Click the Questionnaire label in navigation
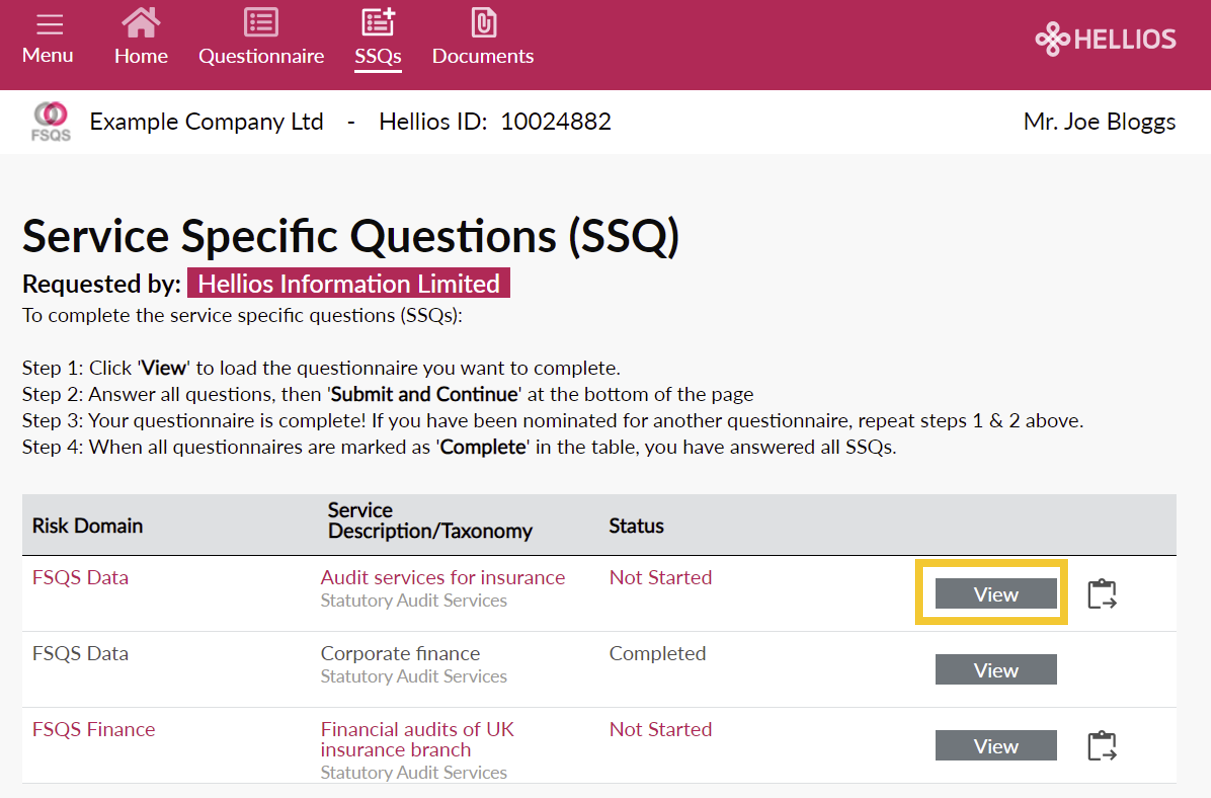Screen dimensions: 1211x798 pos(261,56)
